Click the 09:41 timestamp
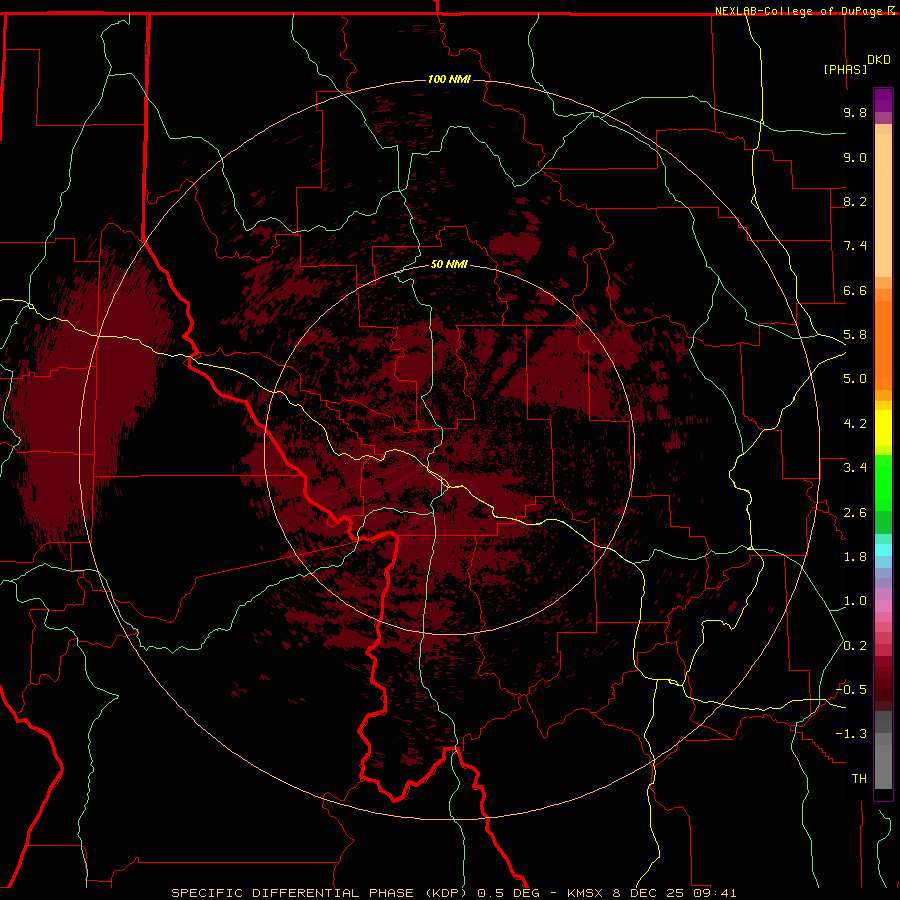 click(x=714, y=893)
